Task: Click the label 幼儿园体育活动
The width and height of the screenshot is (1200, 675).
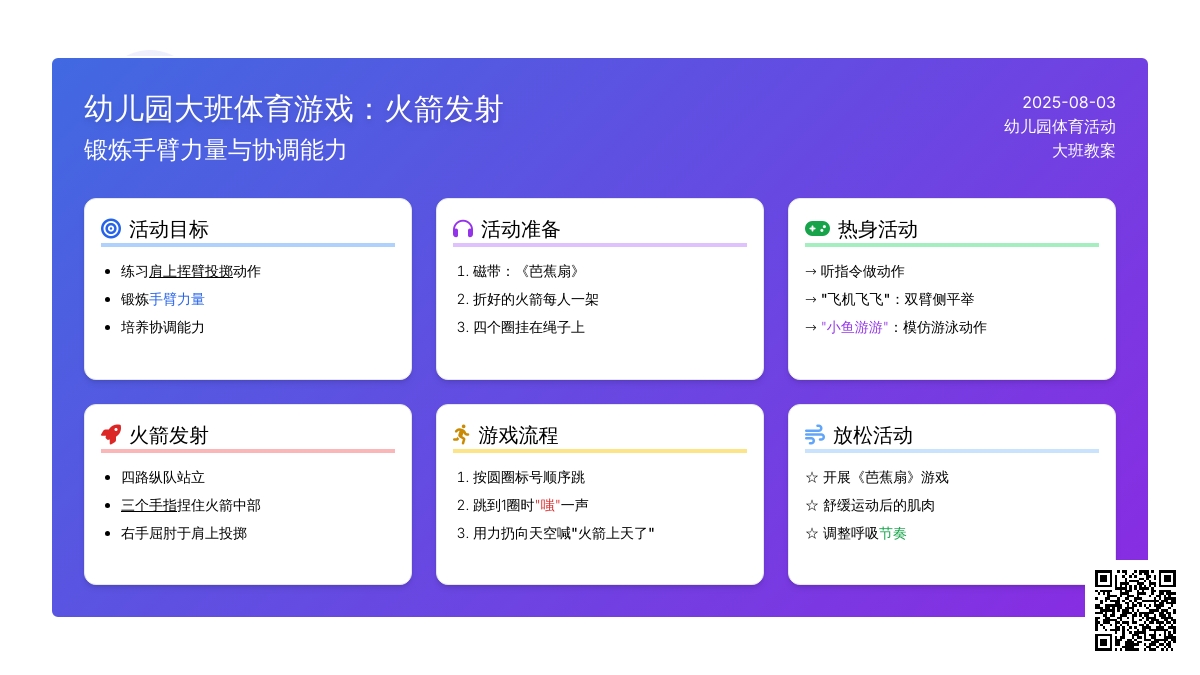Action: pos(1060,127)
